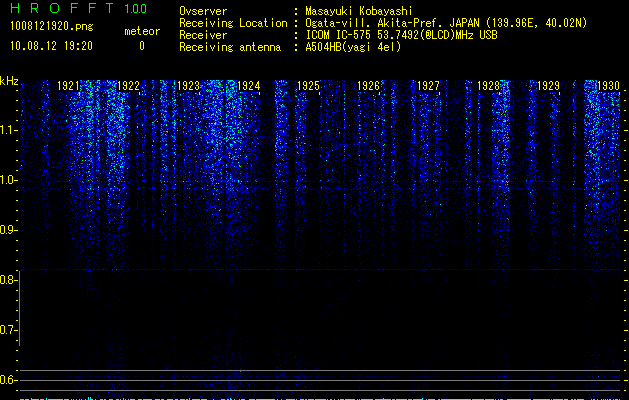
Task: Select the version number 1.0.0
Action: [136, 9]
